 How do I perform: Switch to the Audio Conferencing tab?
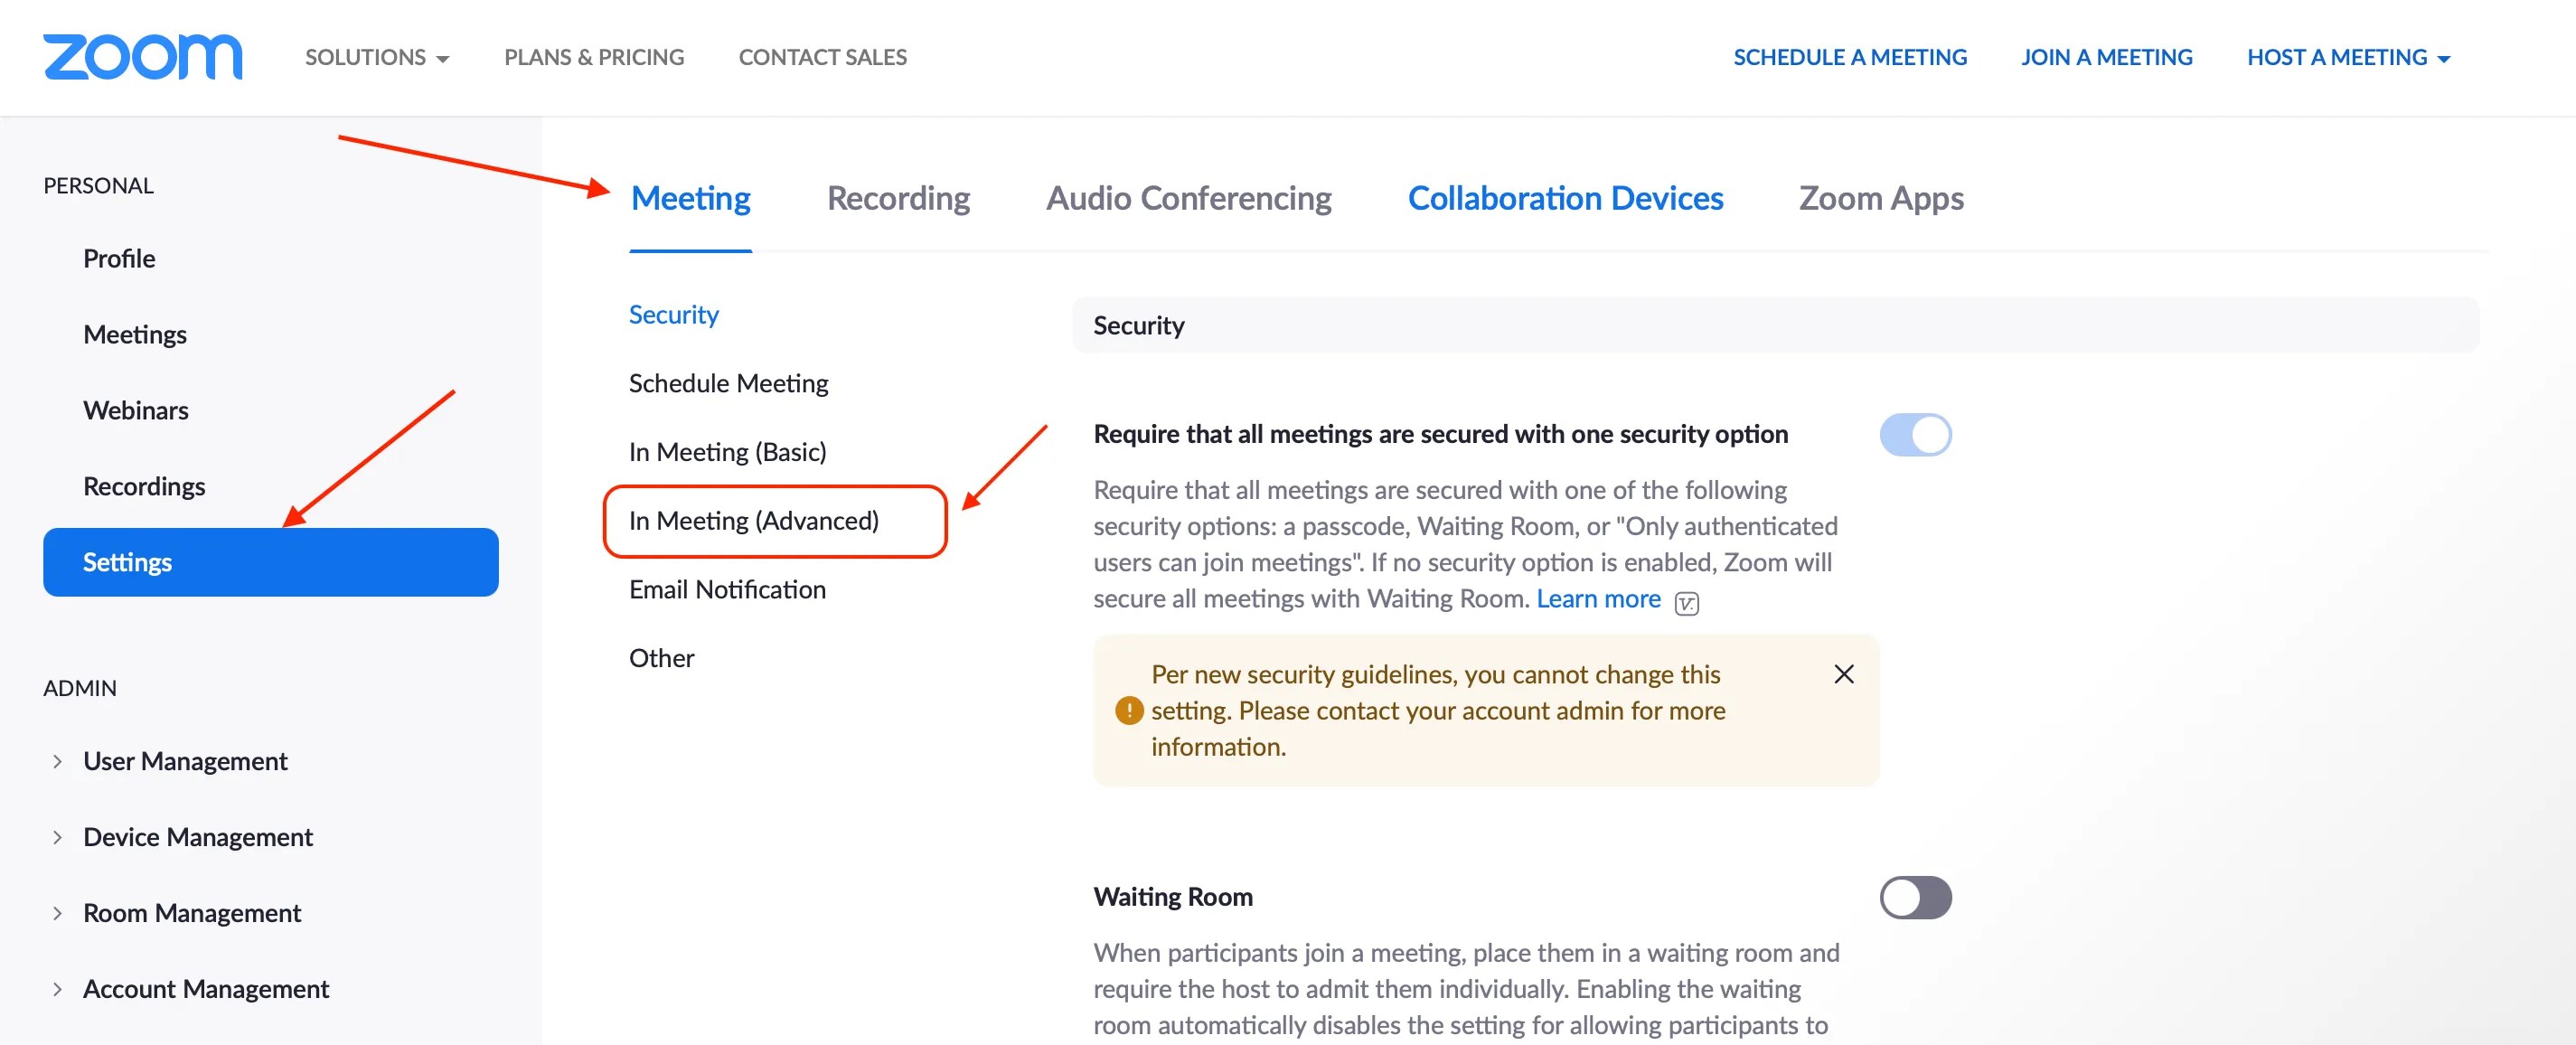(x=1188, y=198)
